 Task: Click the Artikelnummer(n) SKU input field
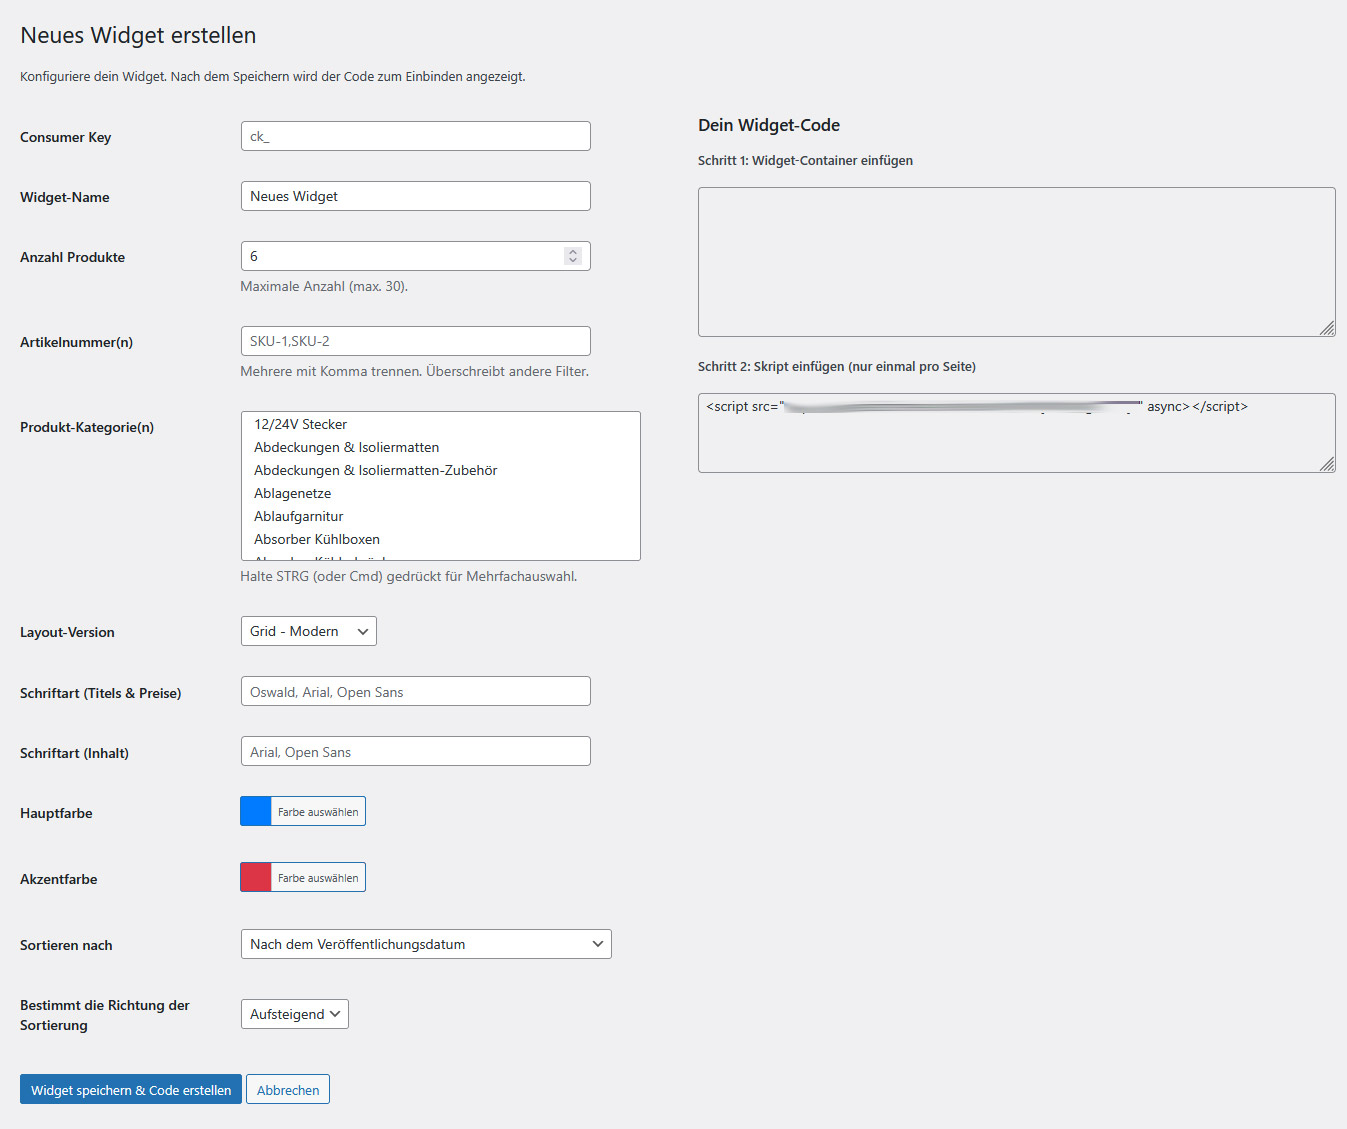(x=415, y=341)
